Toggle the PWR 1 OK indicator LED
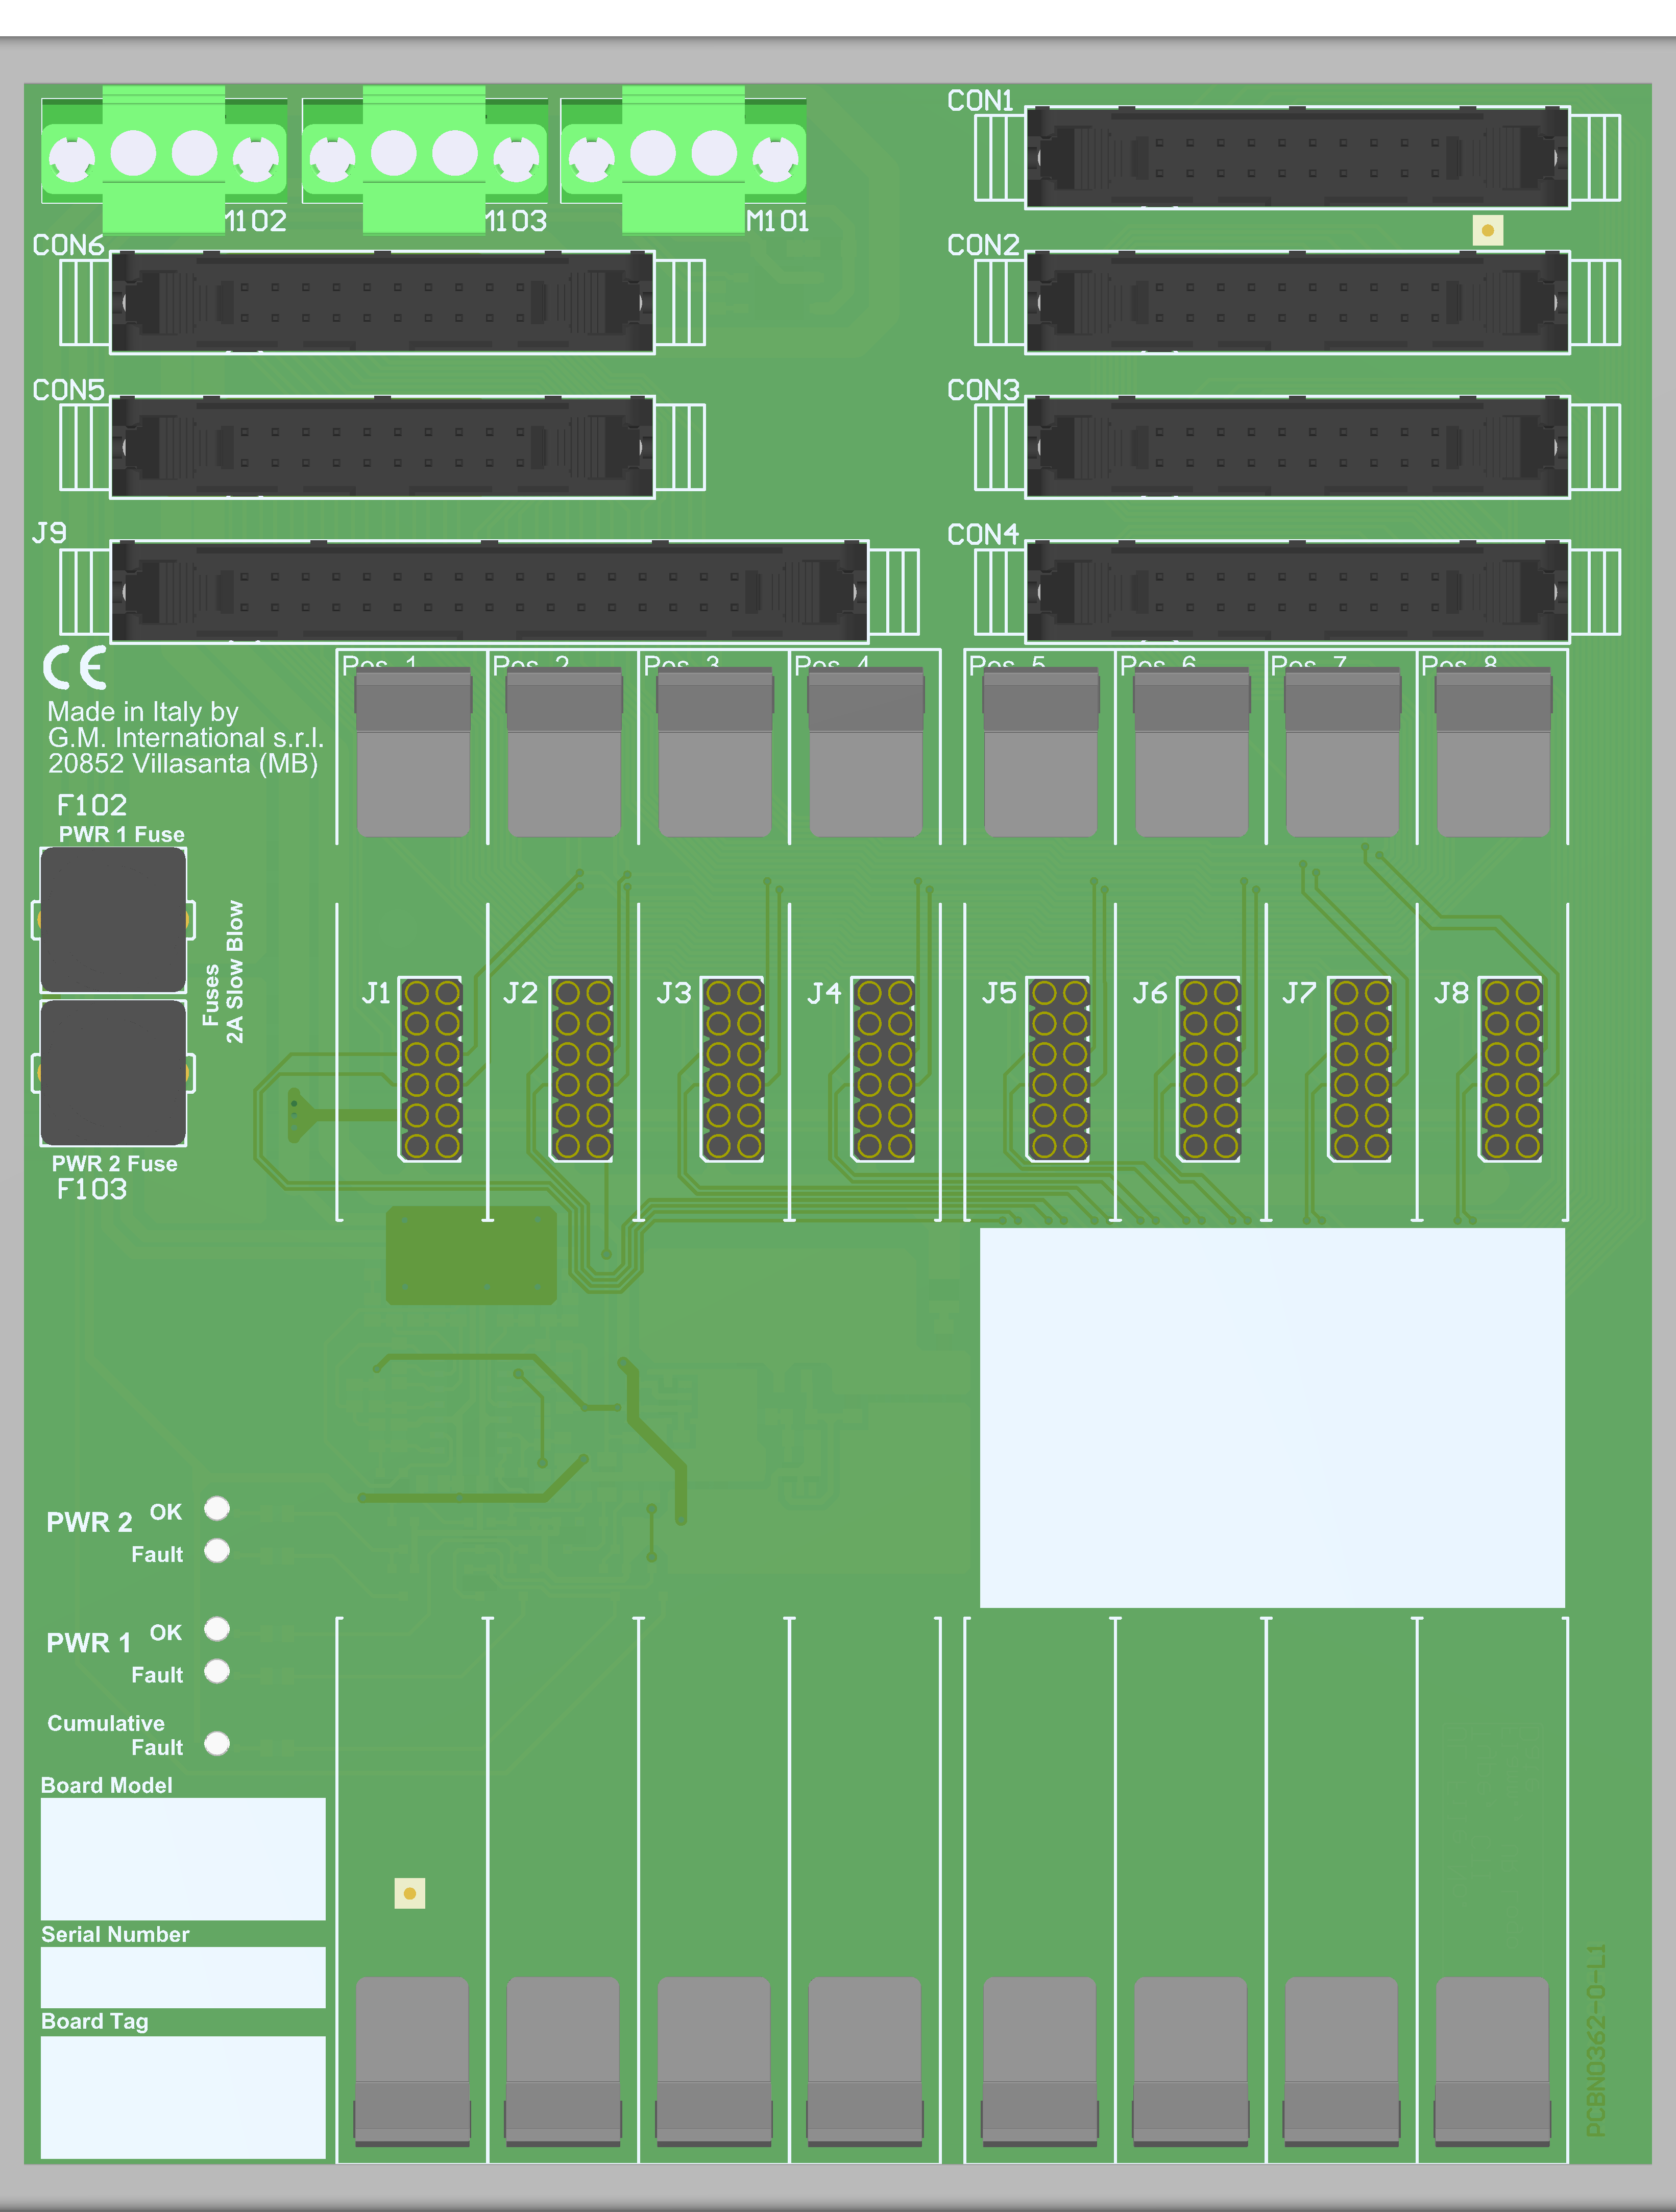 (x=216, y=1631)
